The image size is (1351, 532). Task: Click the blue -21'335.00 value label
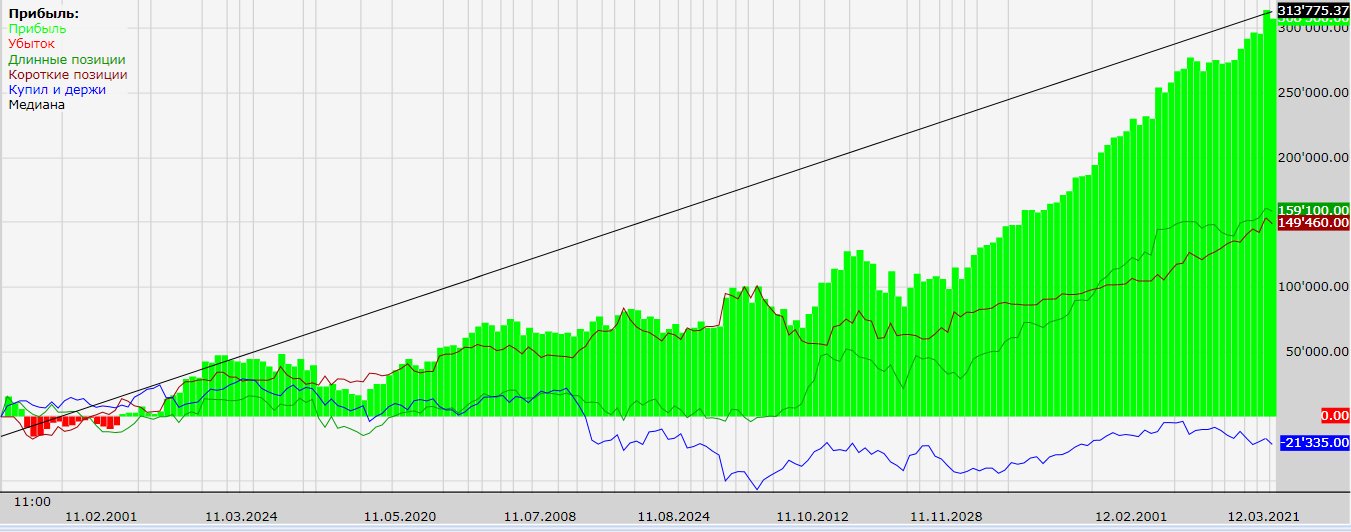coord(1314,443)
